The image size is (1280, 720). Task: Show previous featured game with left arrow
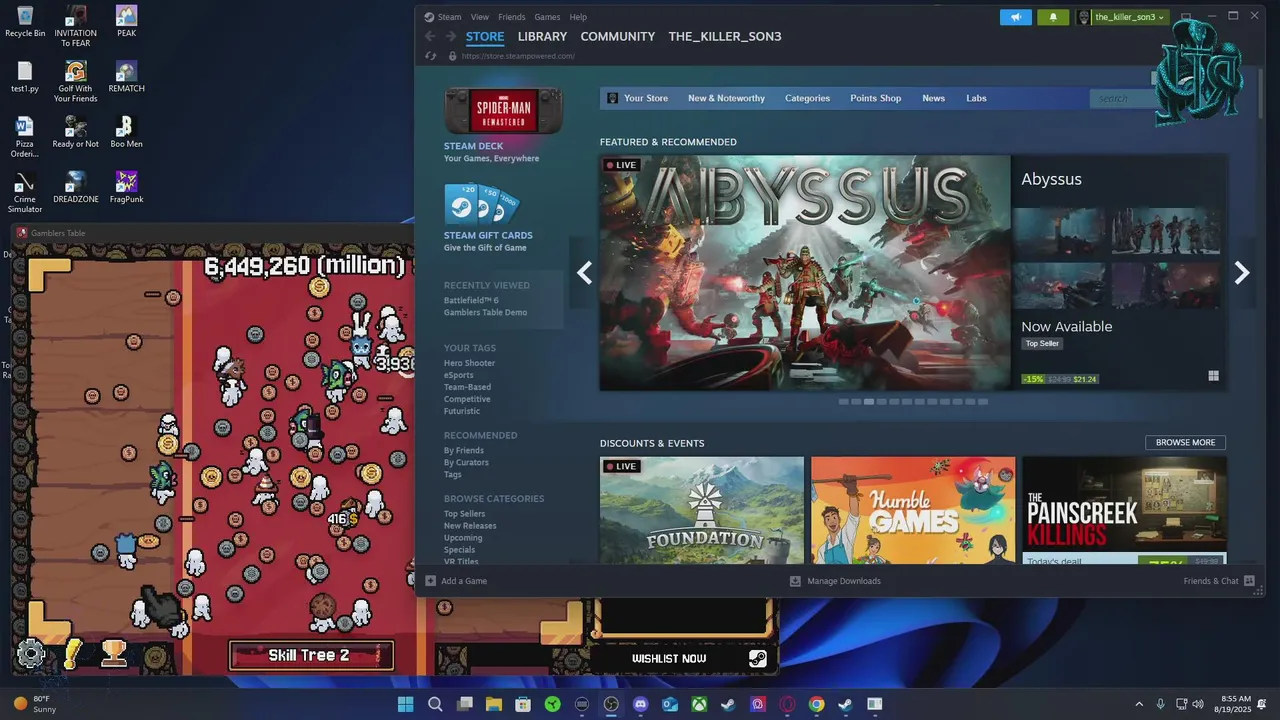(x=585, y=272)
